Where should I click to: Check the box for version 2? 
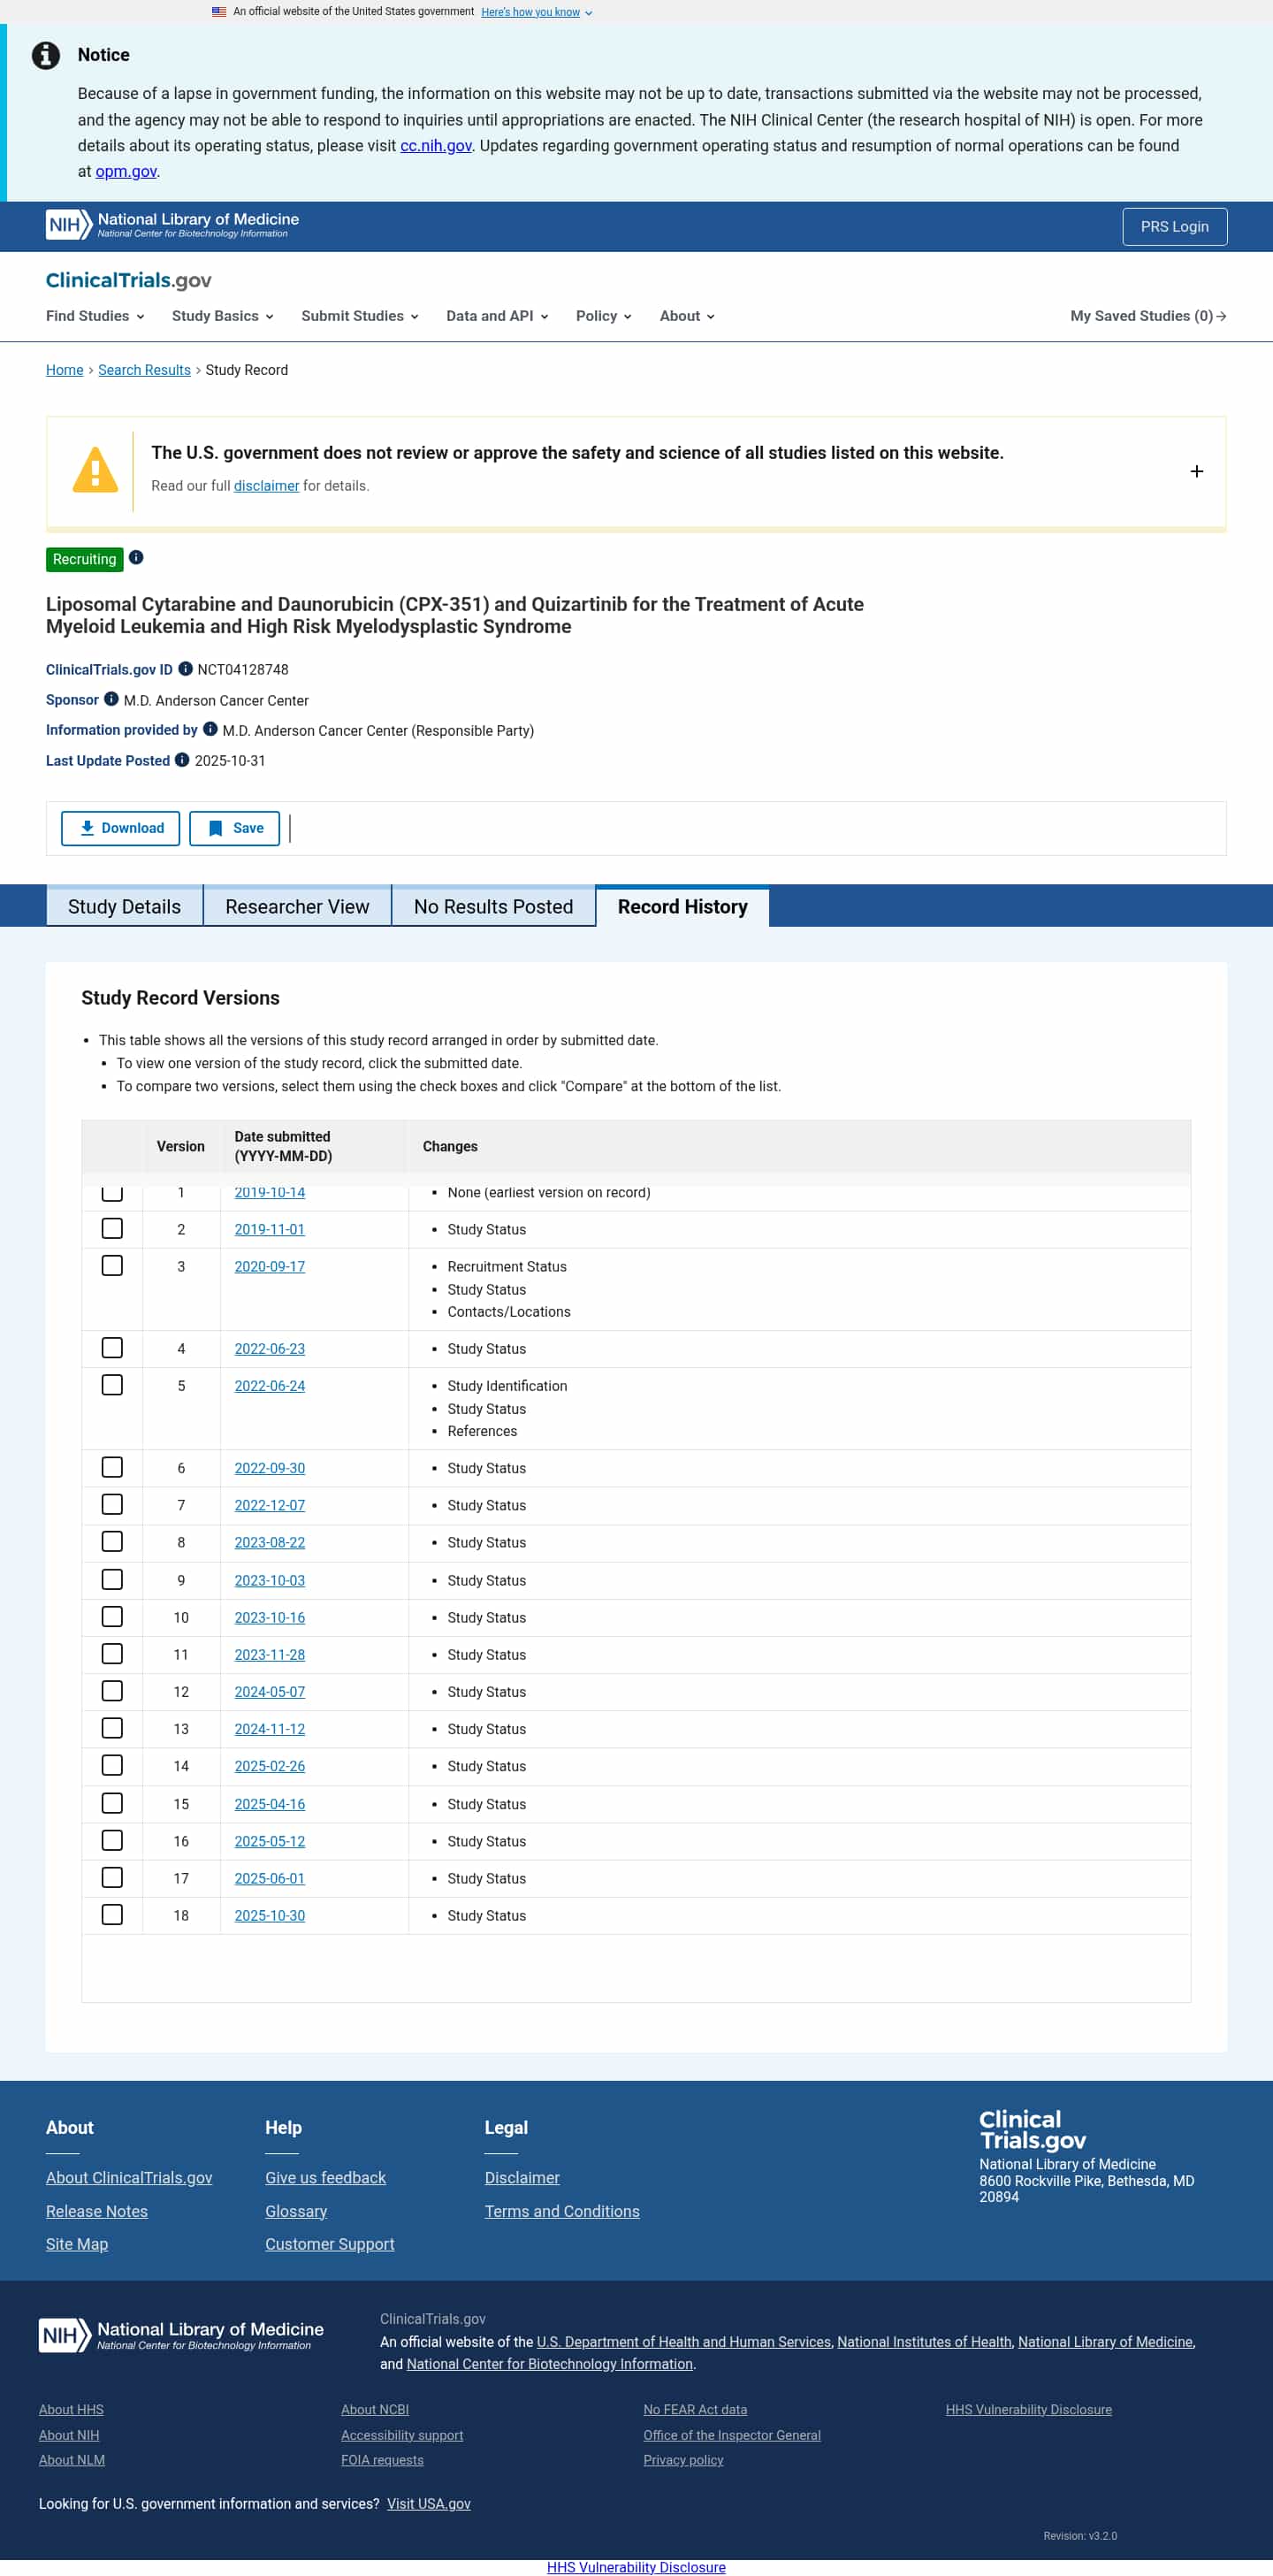click(112, 1228)
